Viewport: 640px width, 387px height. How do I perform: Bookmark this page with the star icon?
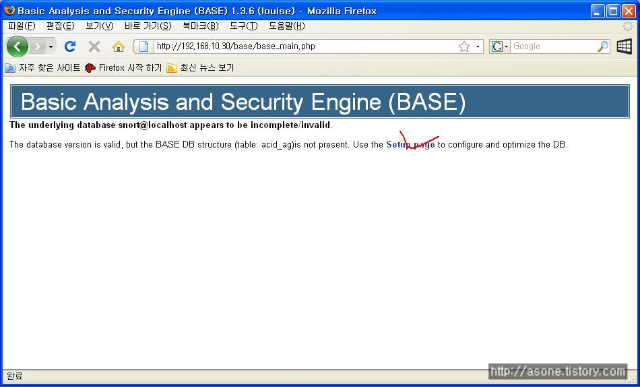(x=464, y=47)
